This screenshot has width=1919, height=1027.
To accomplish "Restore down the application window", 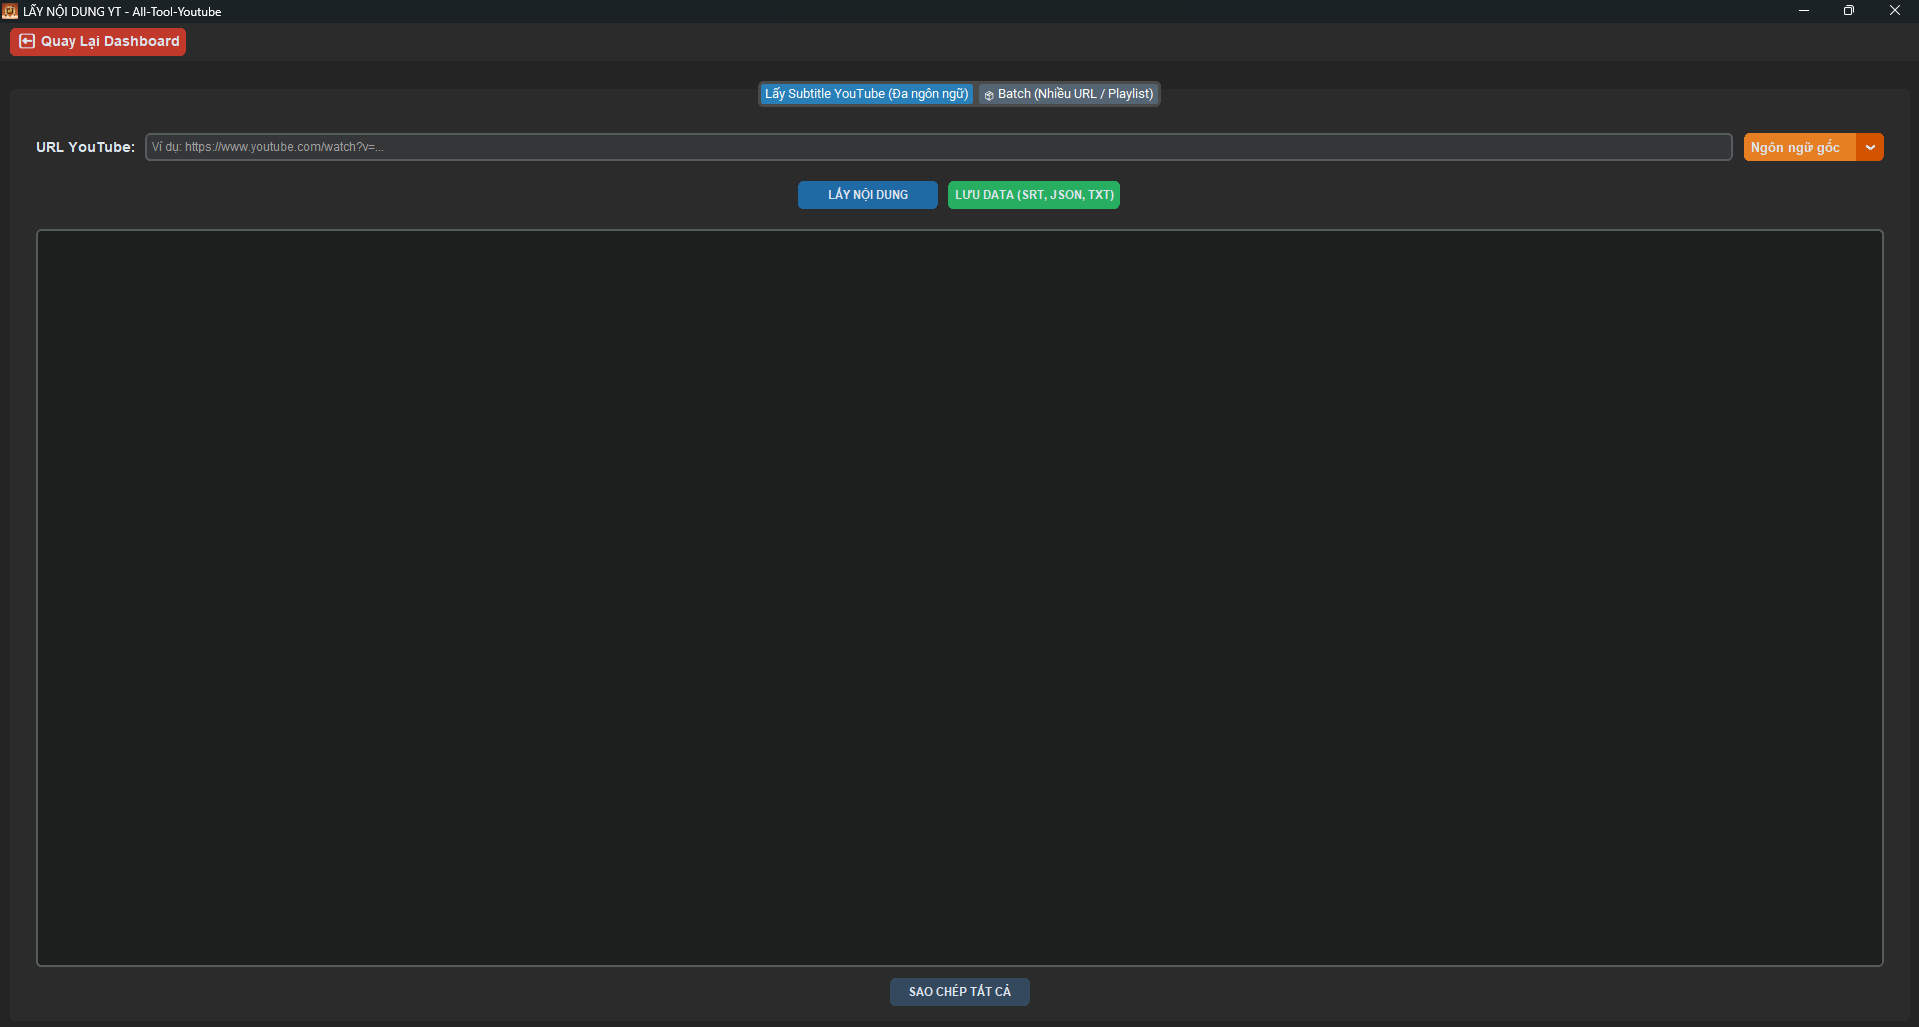I will 1848,11.
